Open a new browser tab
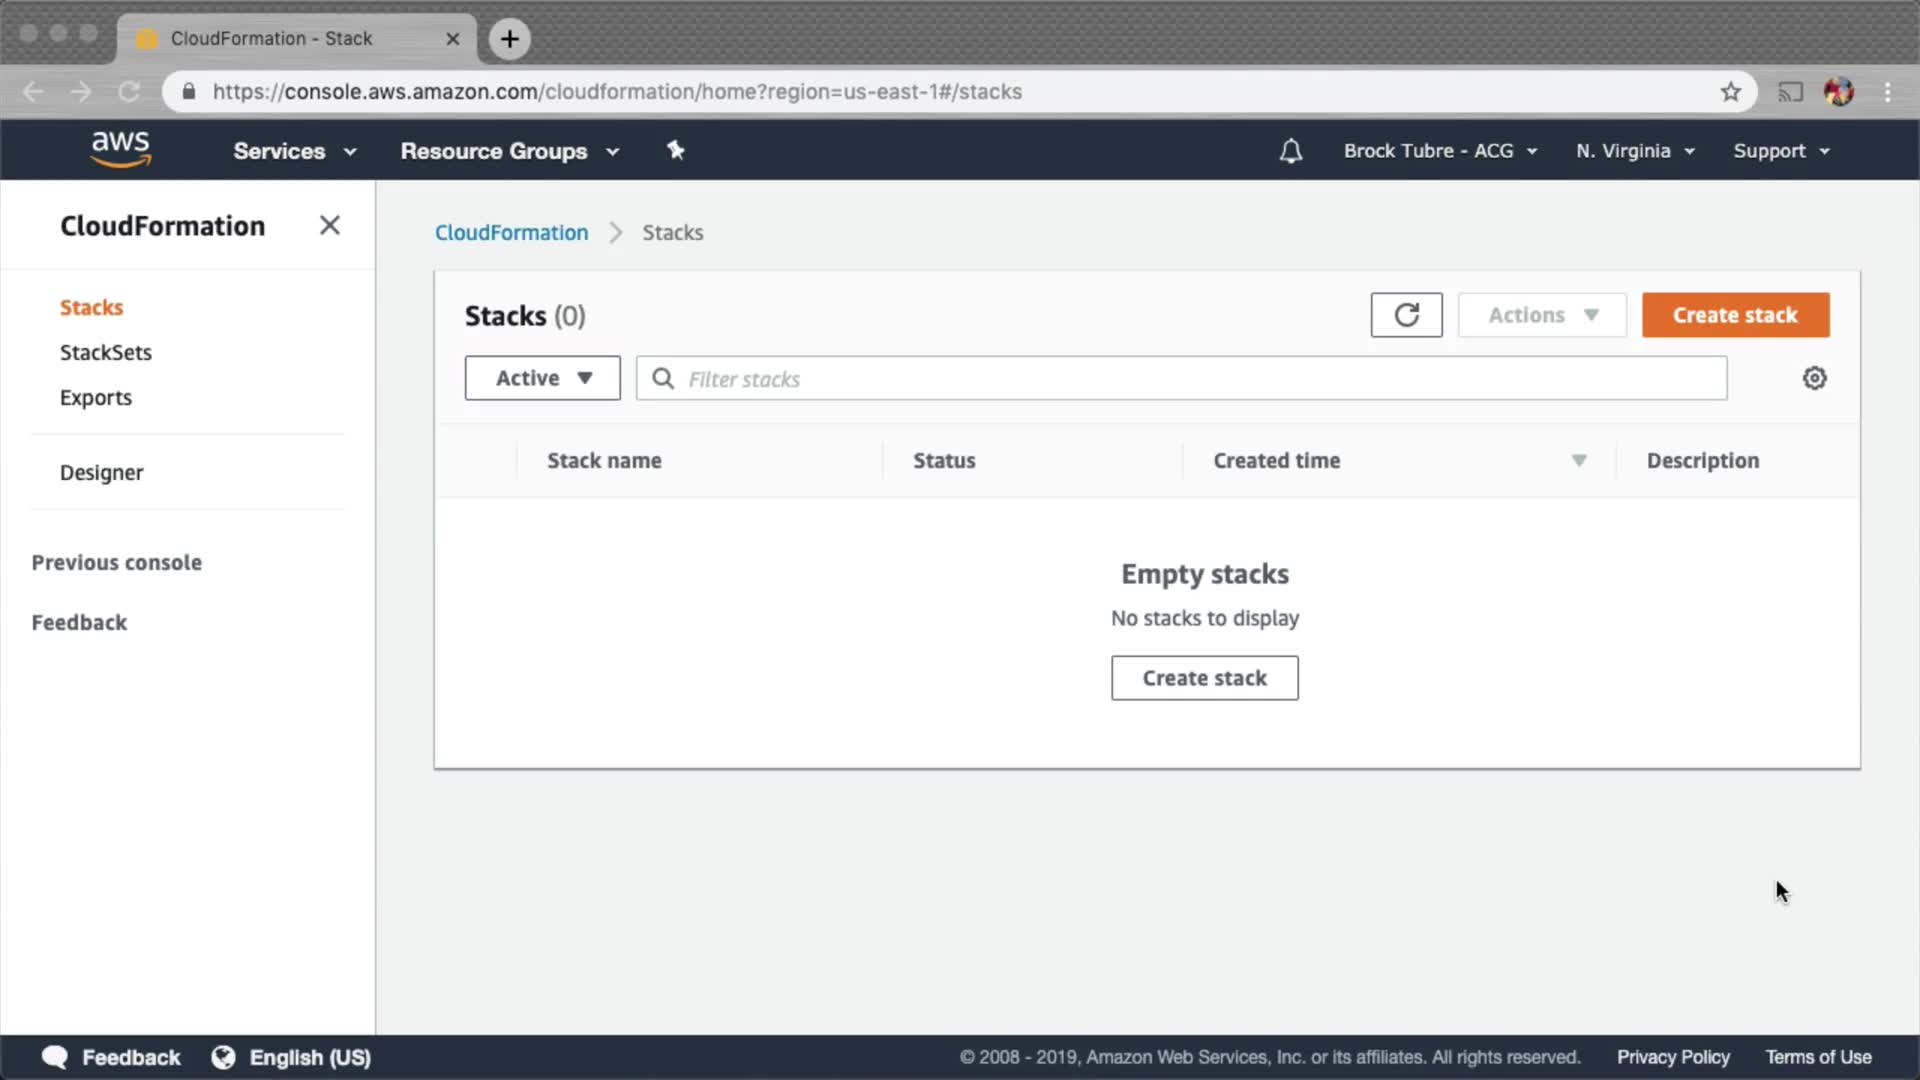The height and width of the screenshot is (1080, 1920). click(510, 39)
